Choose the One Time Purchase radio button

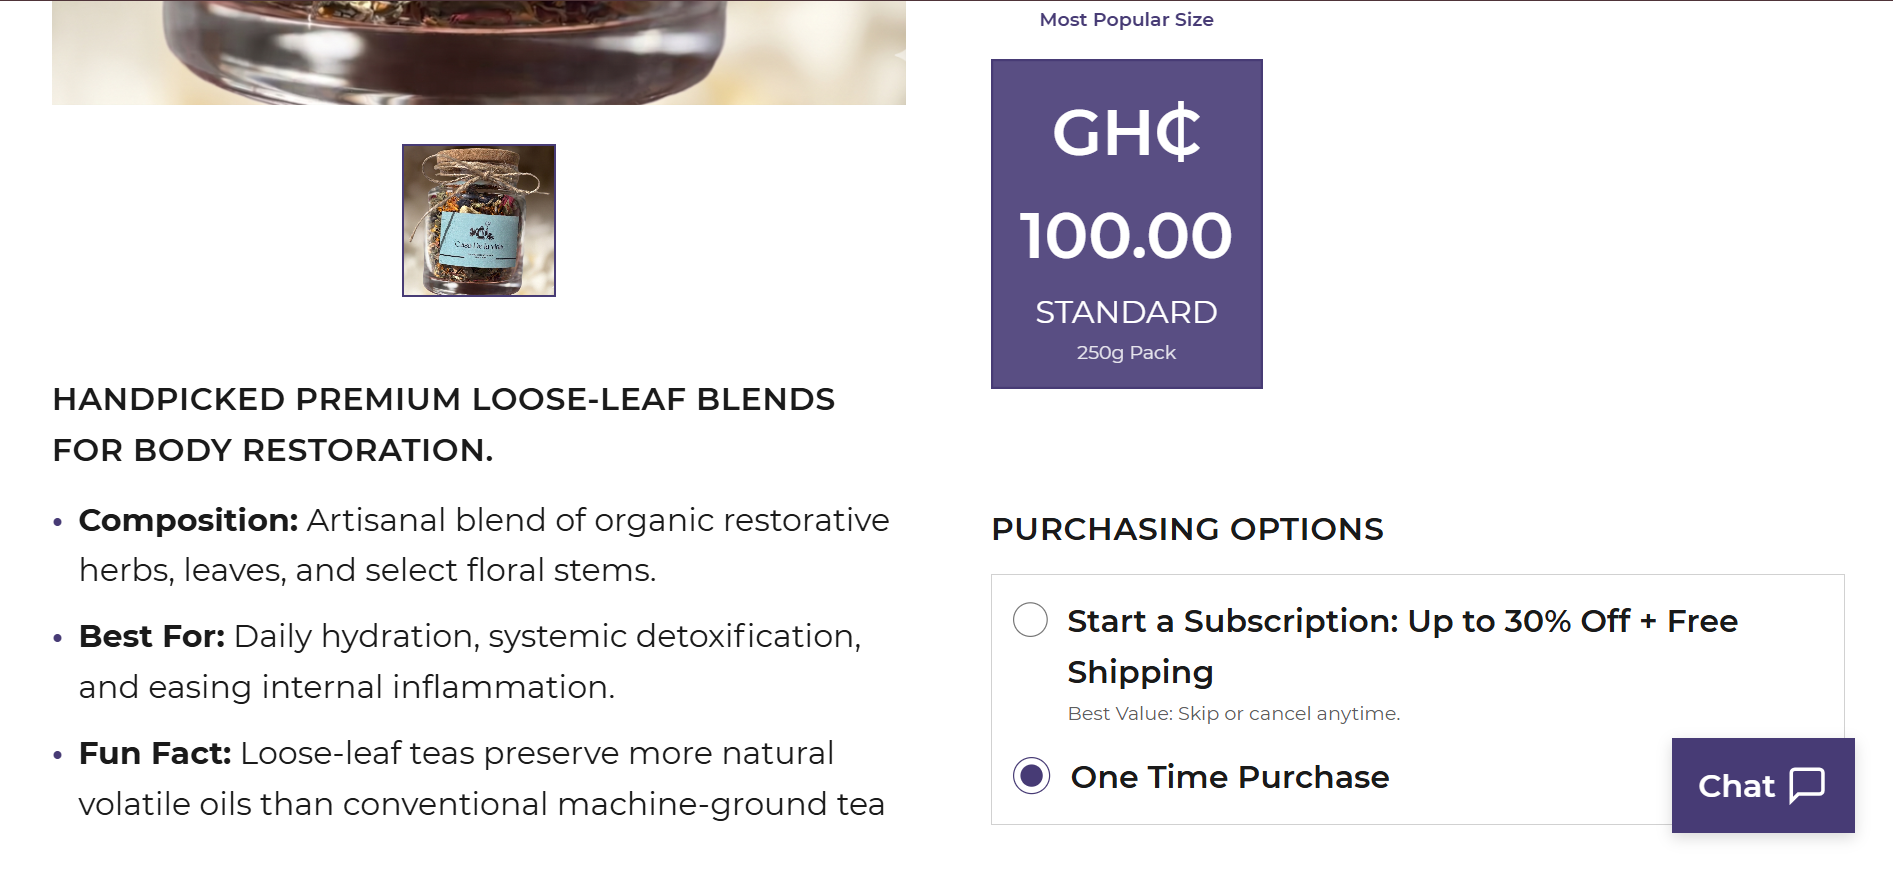coord(1031,776)
